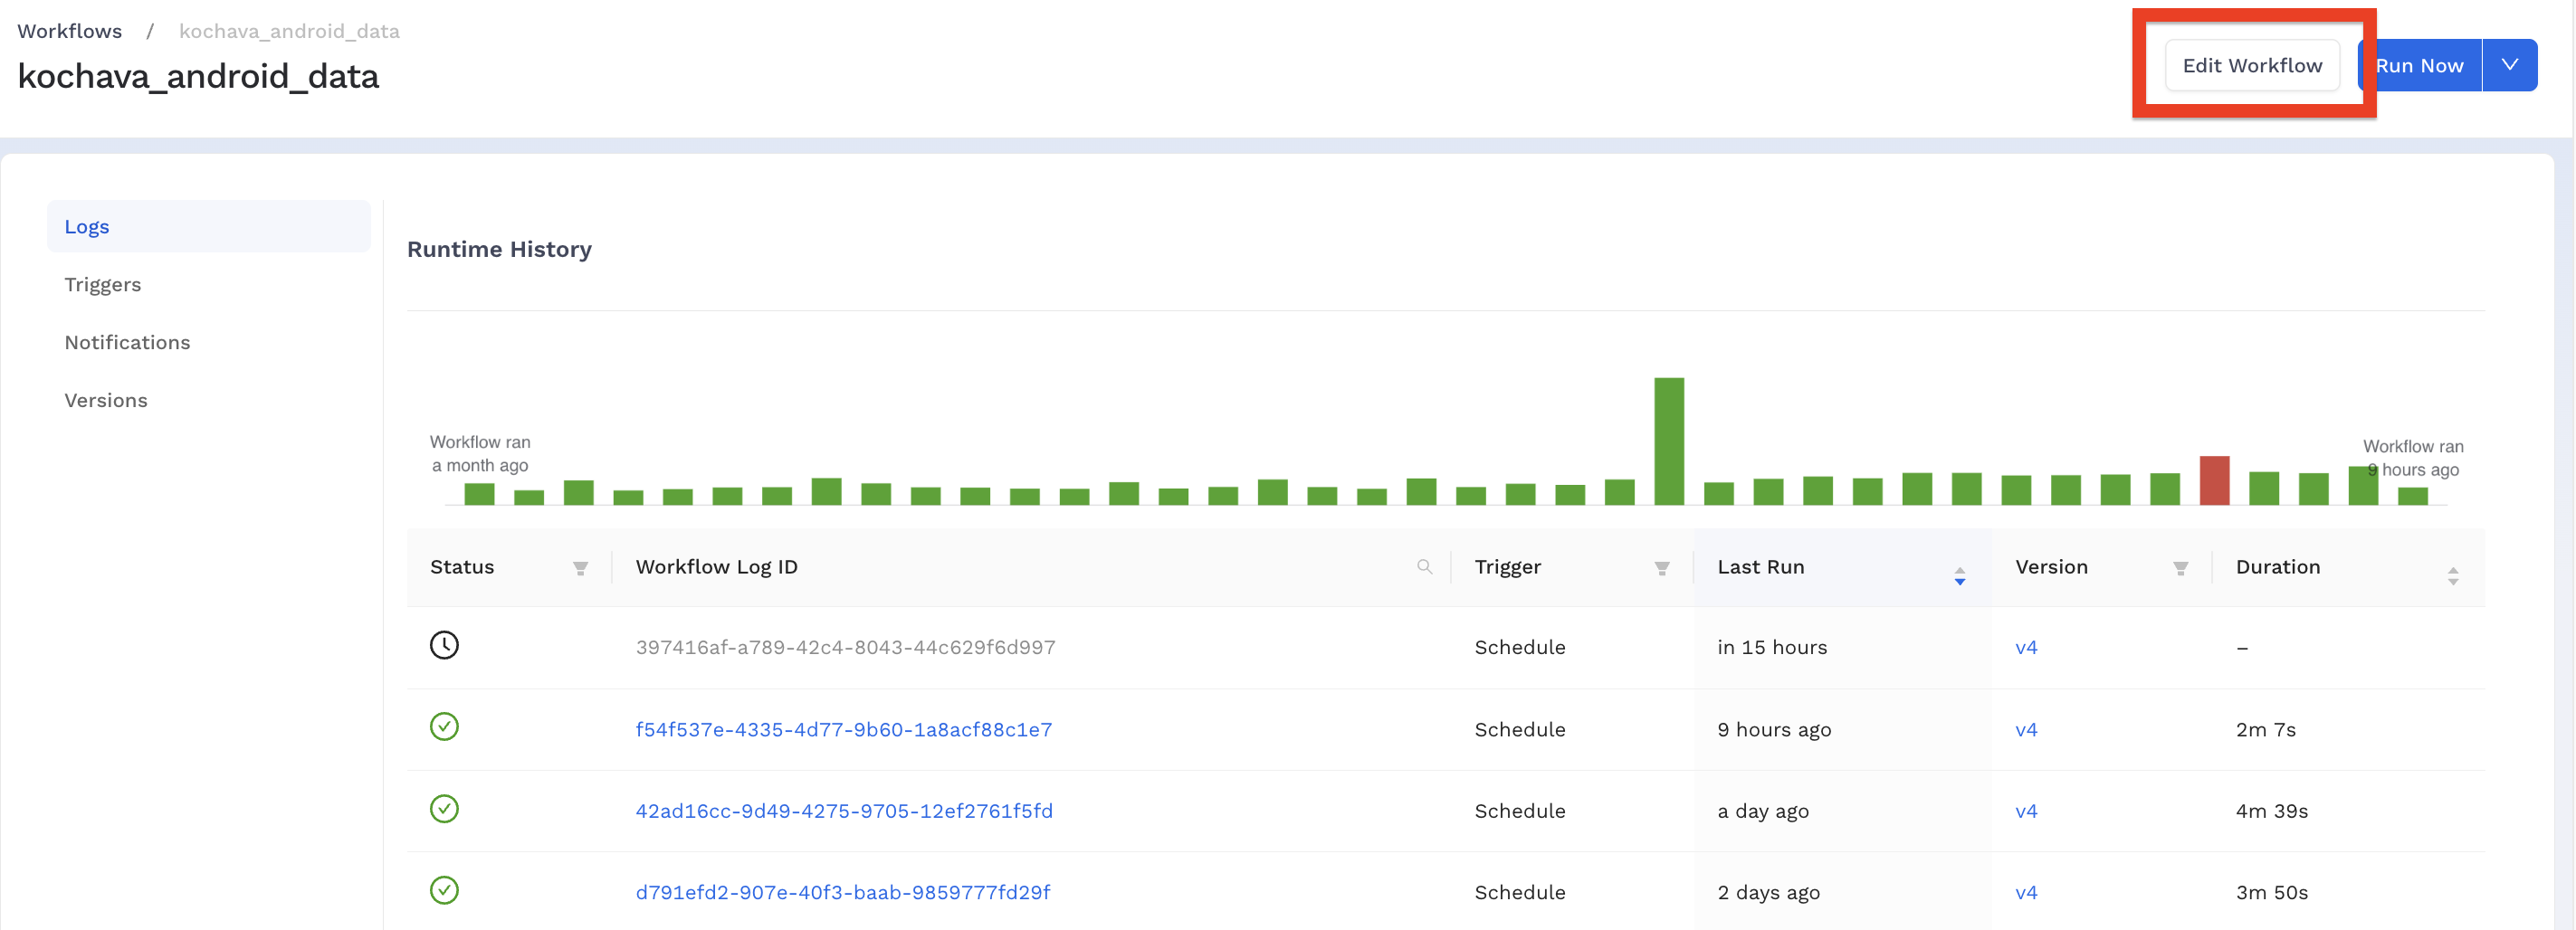Filter the Version column using the funnel icon
The image size is (2576, 930).
pyautogui.click(x=2181, y=568)
